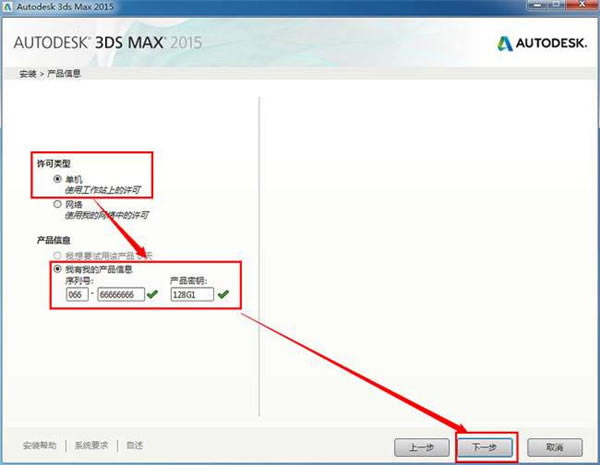
Task: Click the serial number field containing 66666666
Action: [121, 294]
